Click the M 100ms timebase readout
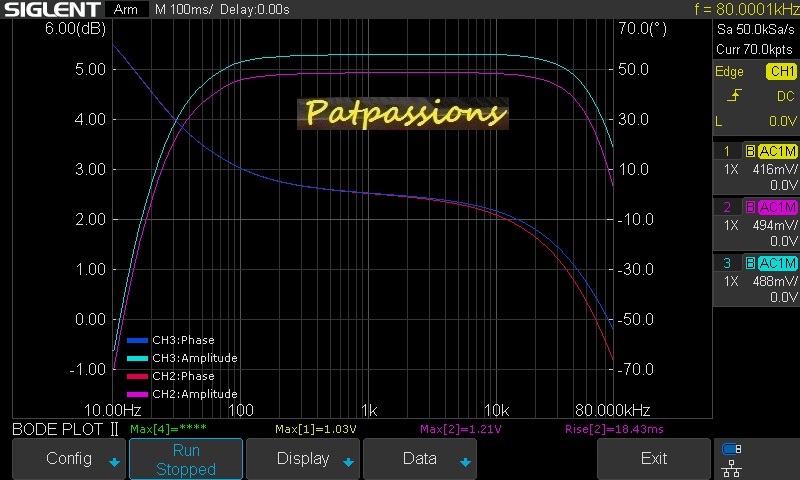This screenshot has height=480, width=800. pyautogui.click(x=183, y=10)
